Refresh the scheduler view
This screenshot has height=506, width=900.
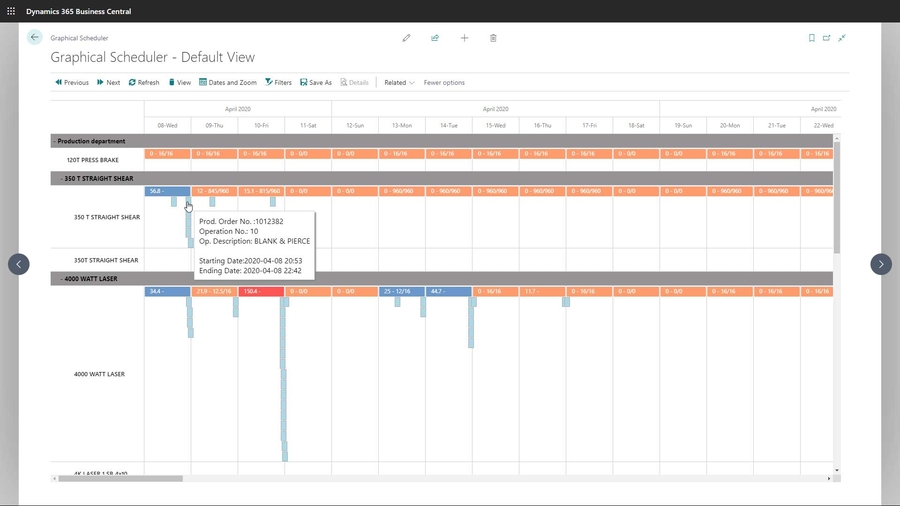(144, 83)
